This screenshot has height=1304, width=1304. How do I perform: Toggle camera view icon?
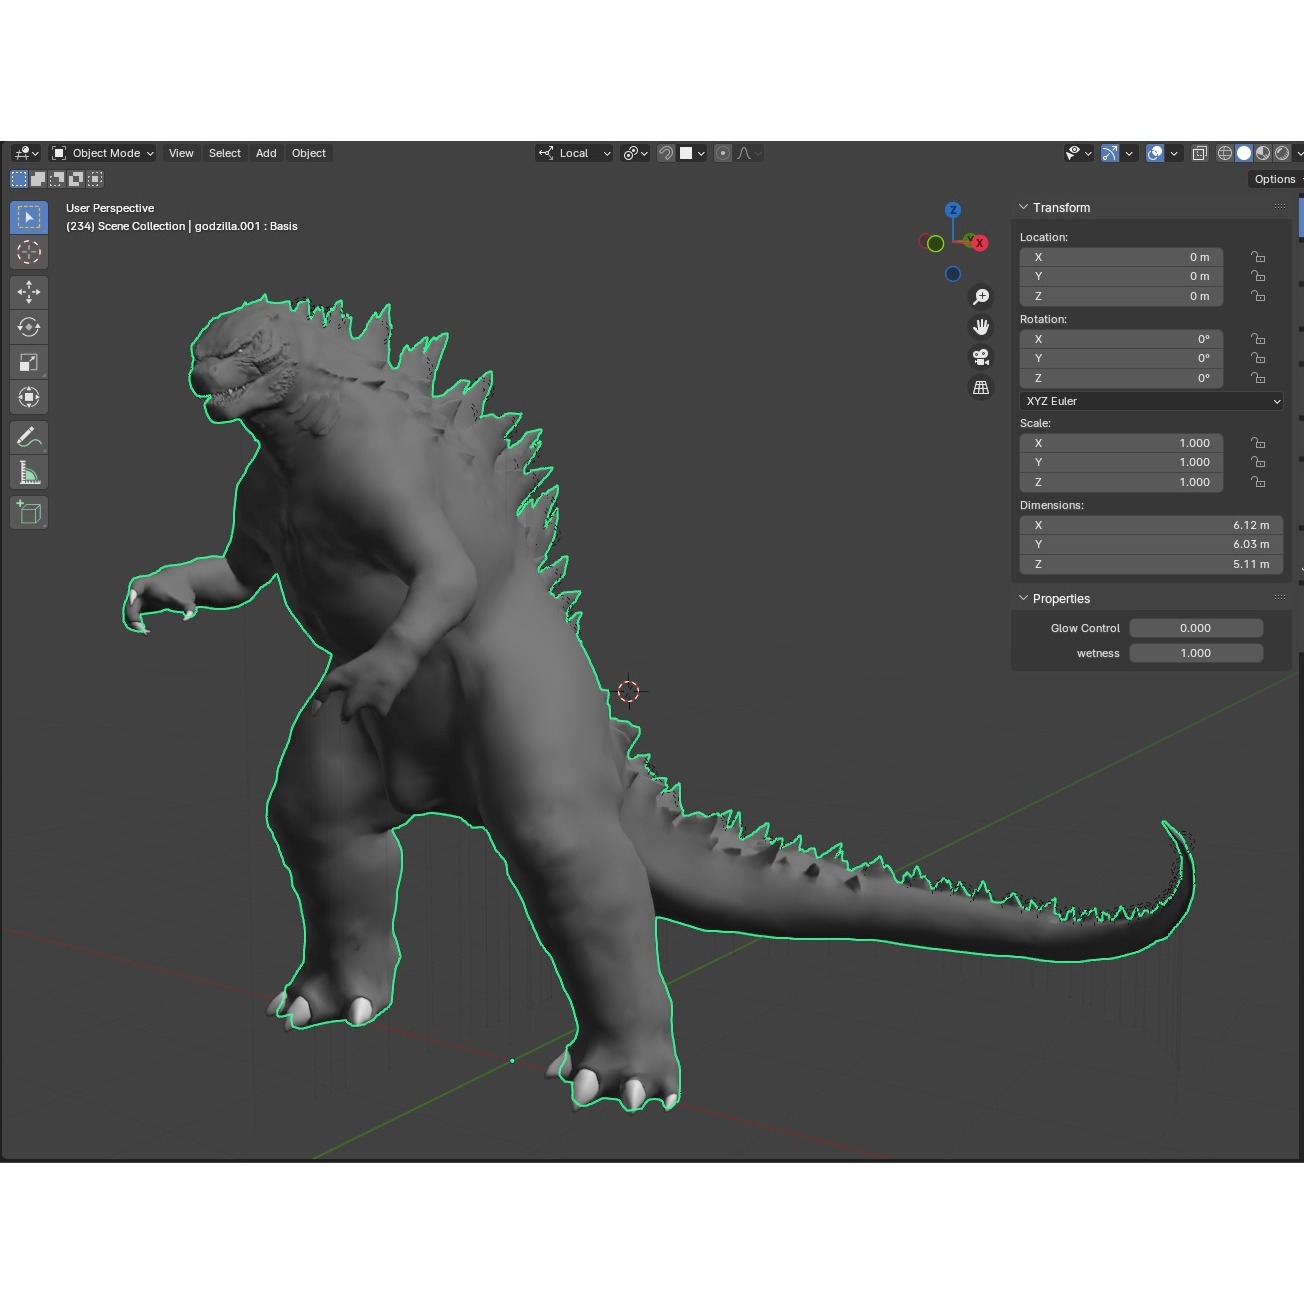[981, 357]
